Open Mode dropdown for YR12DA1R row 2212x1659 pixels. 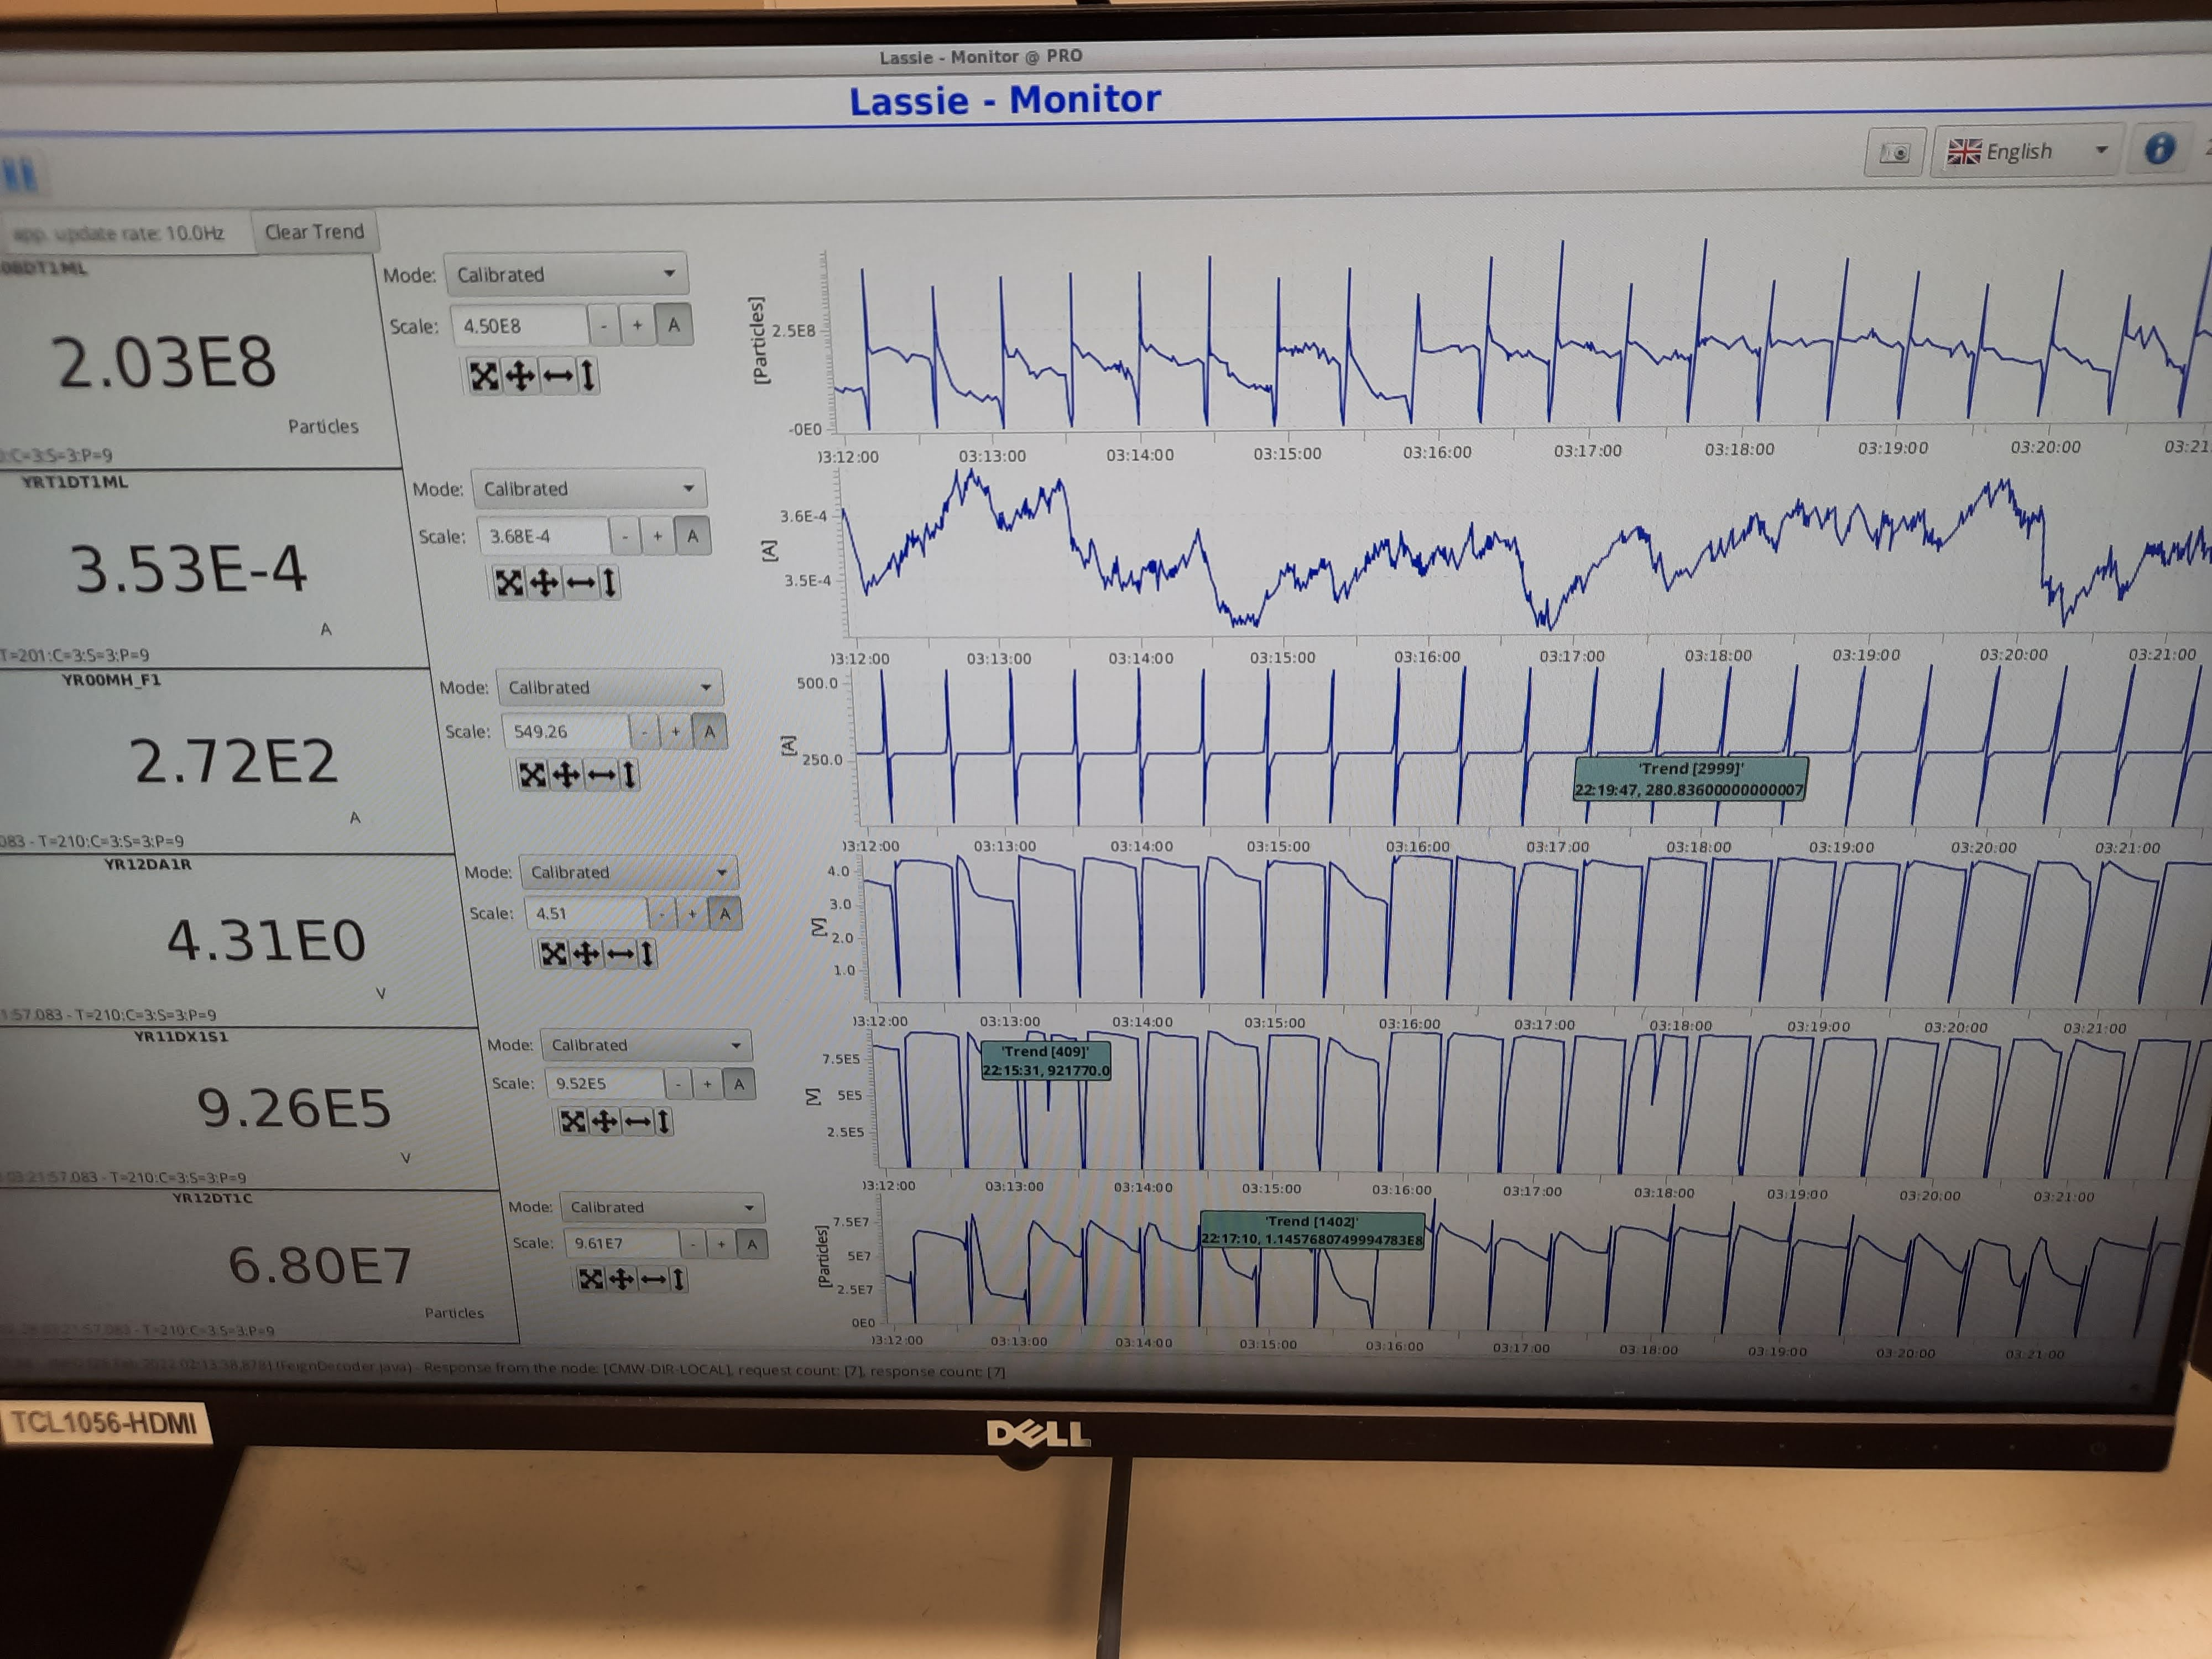tap(628, 872)
